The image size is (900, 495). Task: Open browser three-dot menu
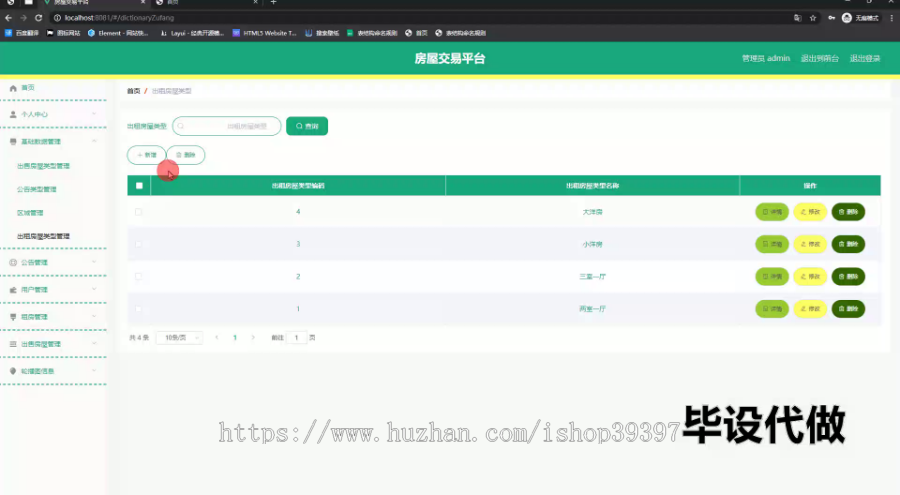pyautogui.click(x=891, y=18)
